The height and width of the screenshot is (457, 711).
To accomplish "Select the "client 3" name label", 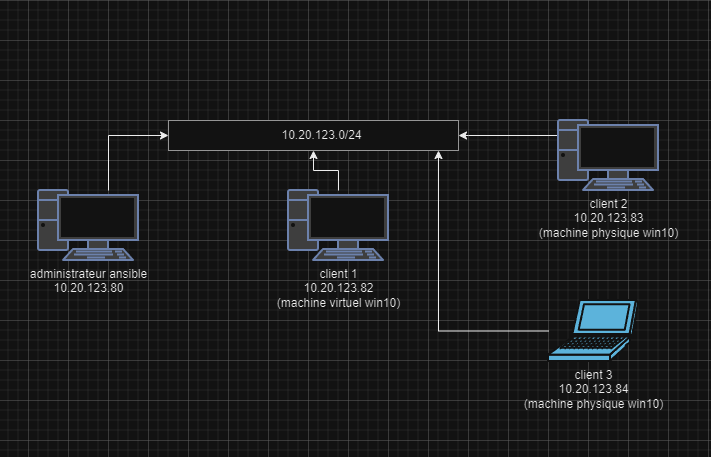I will click(593, 374).
